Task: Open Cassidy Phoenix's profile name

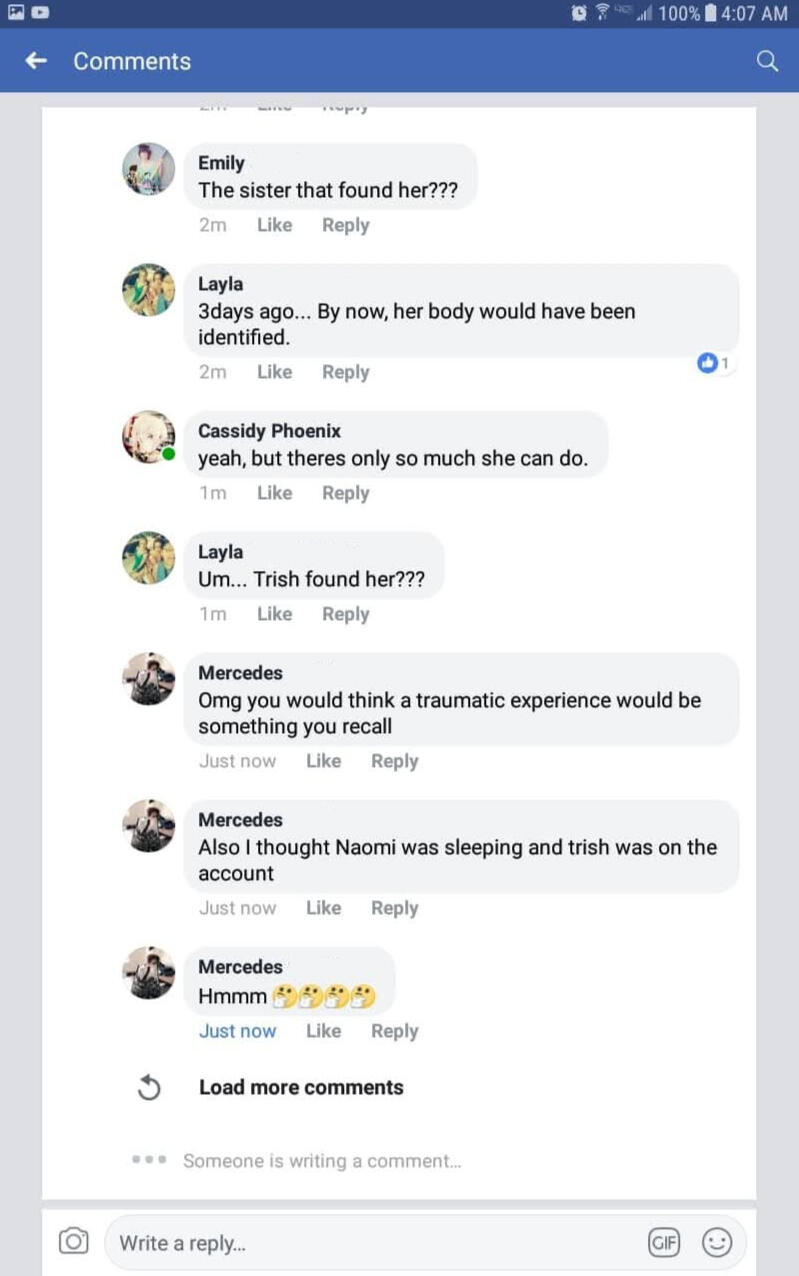Action: pyautogui.click(x=269, y=431)
